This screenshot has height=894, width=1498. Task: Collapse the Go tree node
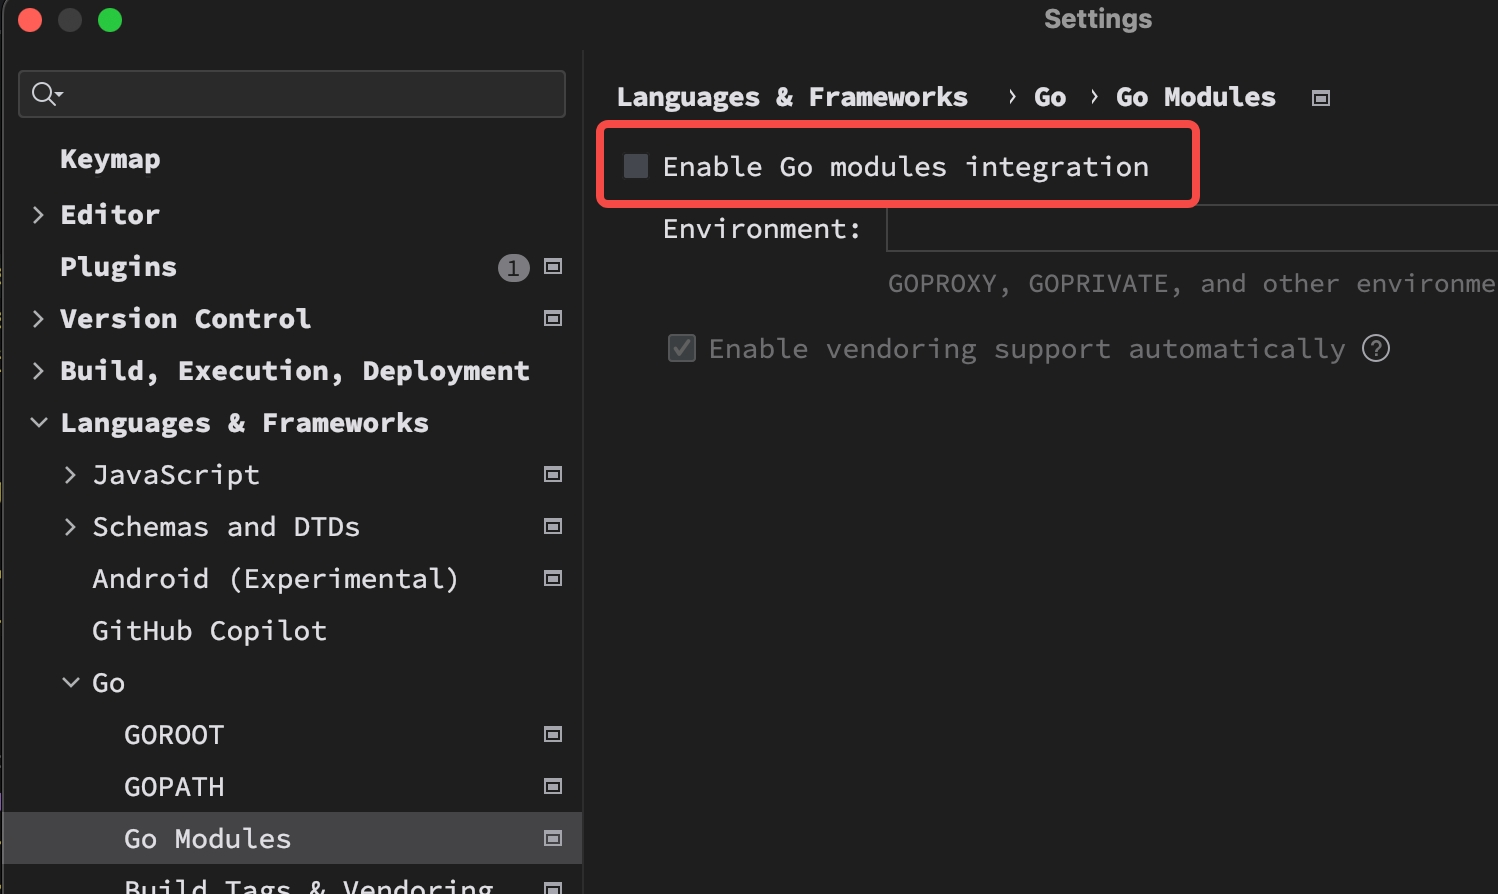[70, 682]
